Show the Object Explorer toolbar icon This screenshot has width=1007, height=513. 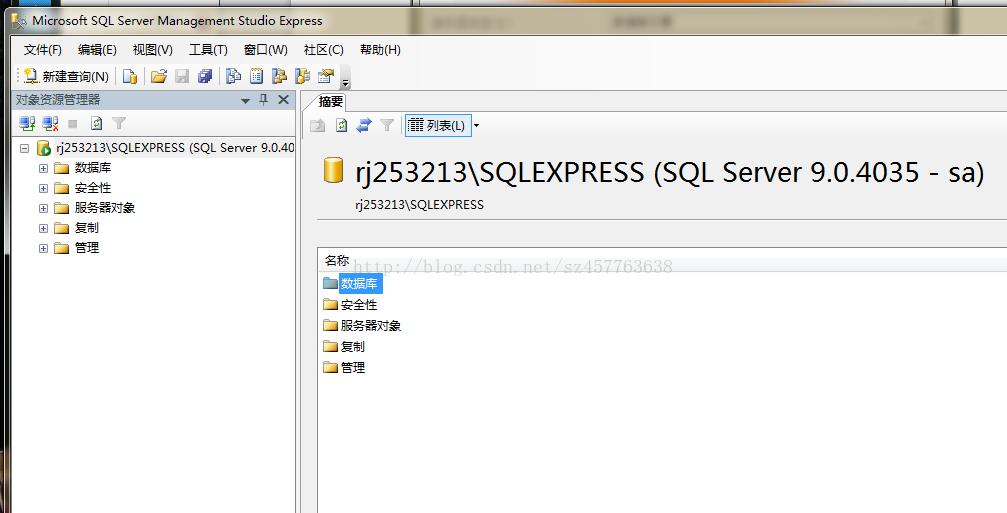pos(279,76)
